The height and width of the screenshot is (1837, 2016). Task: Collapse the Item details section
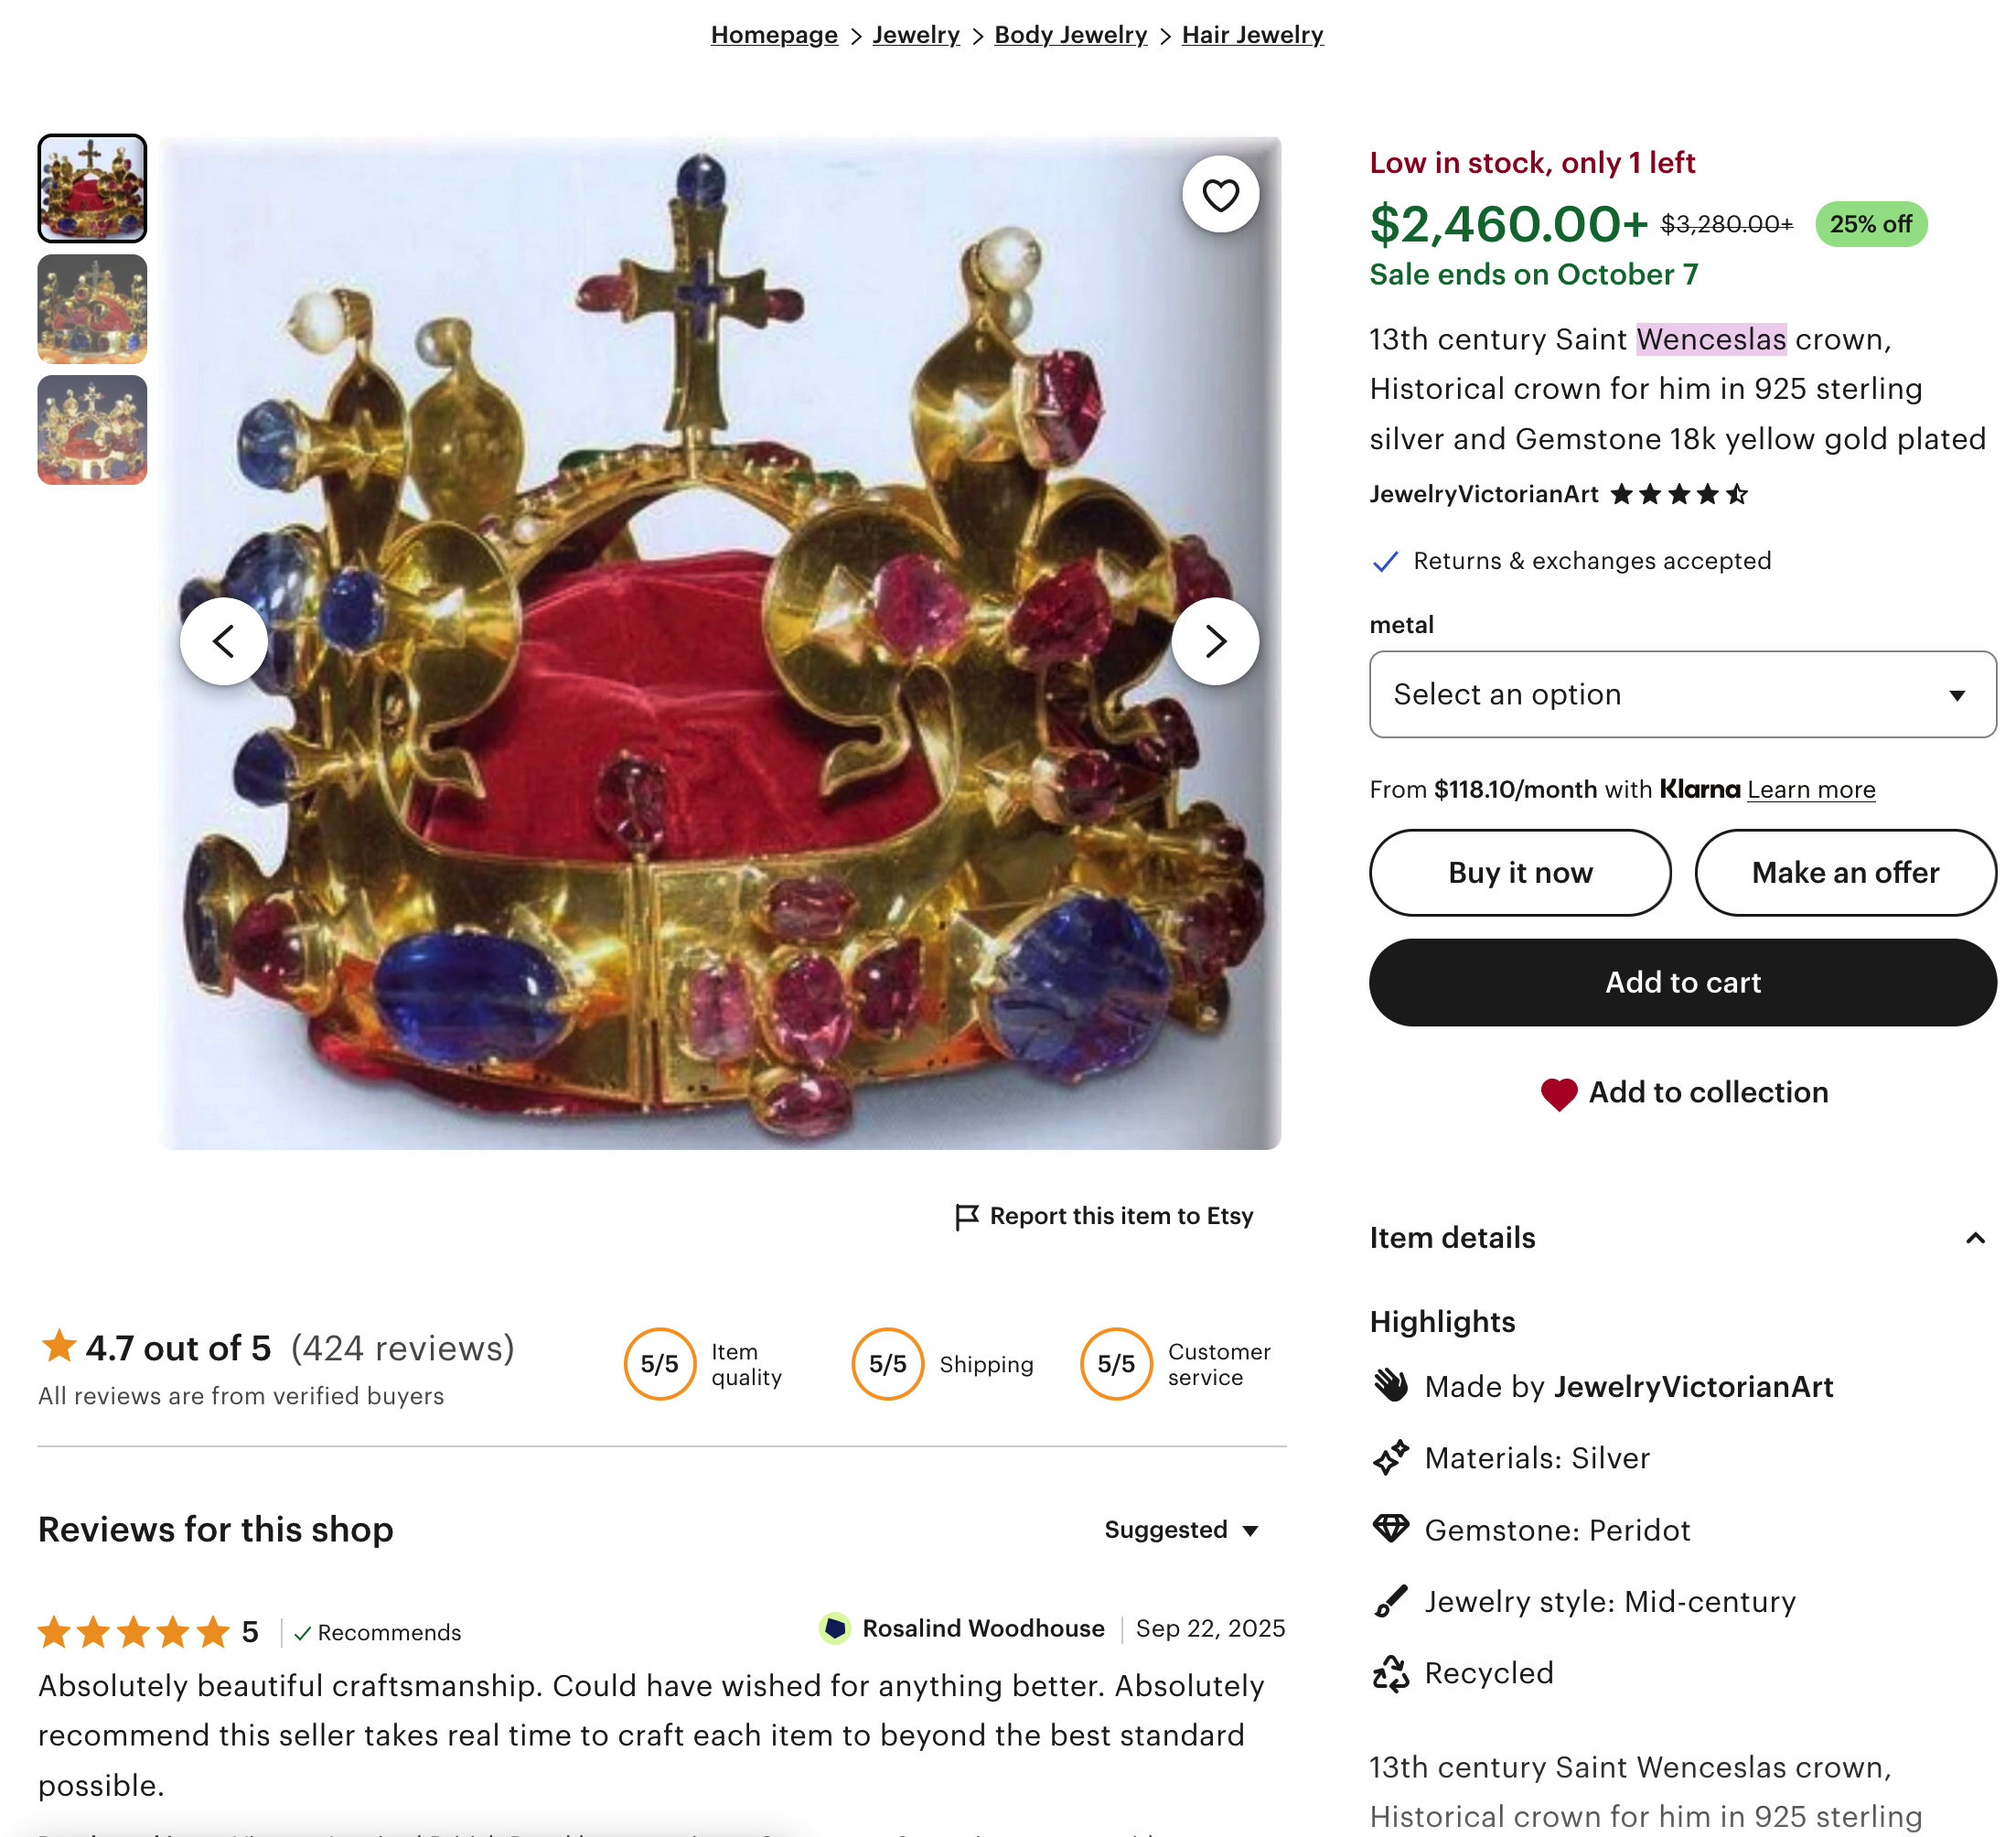[1975, 1238]
